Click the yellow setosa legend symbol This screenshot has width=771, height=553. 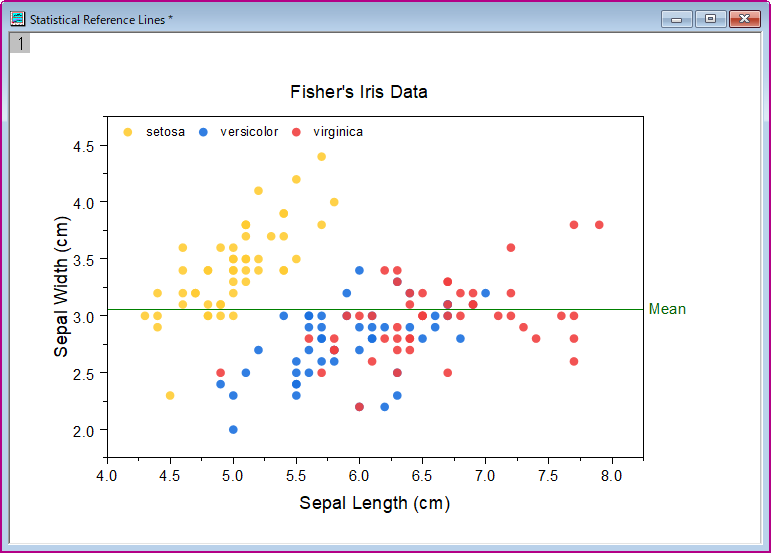pyautogui.click(x=128, y=132)
